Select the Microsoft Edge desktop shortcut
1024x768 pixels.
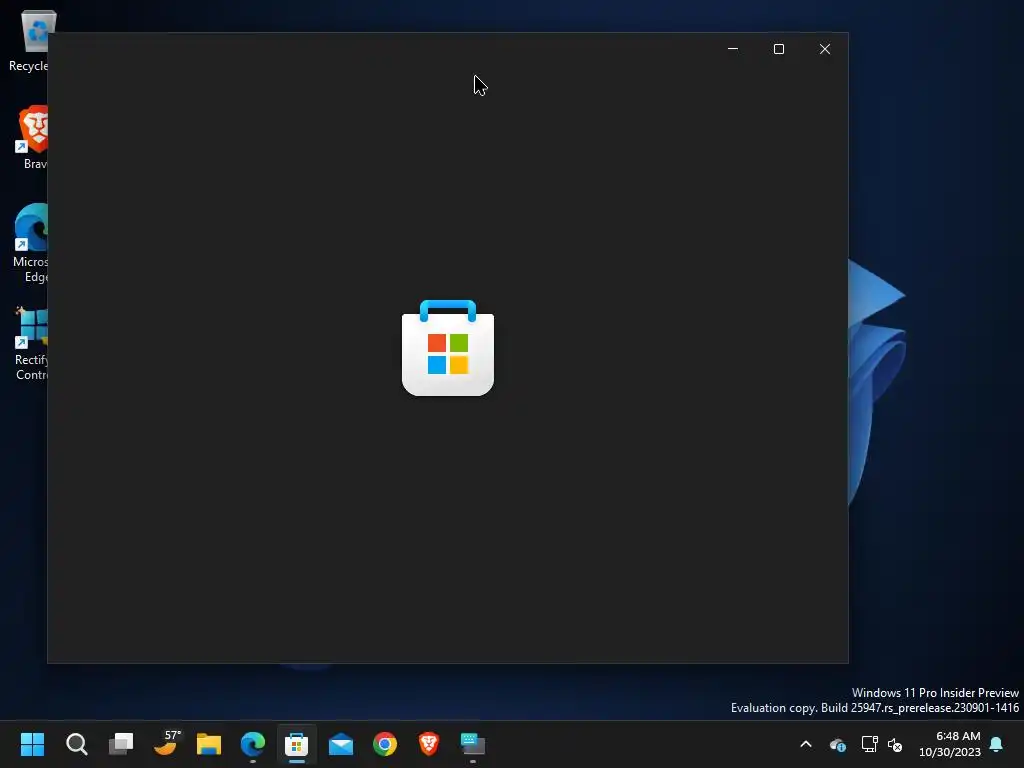[30, 243]
